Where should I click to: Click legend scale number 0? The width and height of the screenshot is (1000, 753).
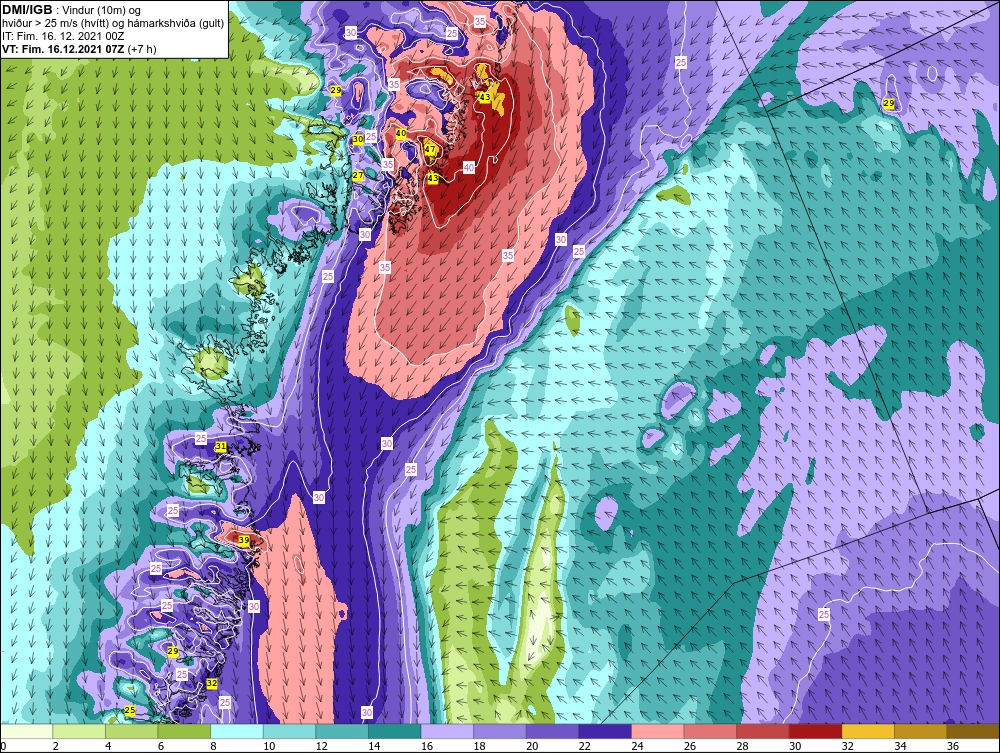pos(3,746)
